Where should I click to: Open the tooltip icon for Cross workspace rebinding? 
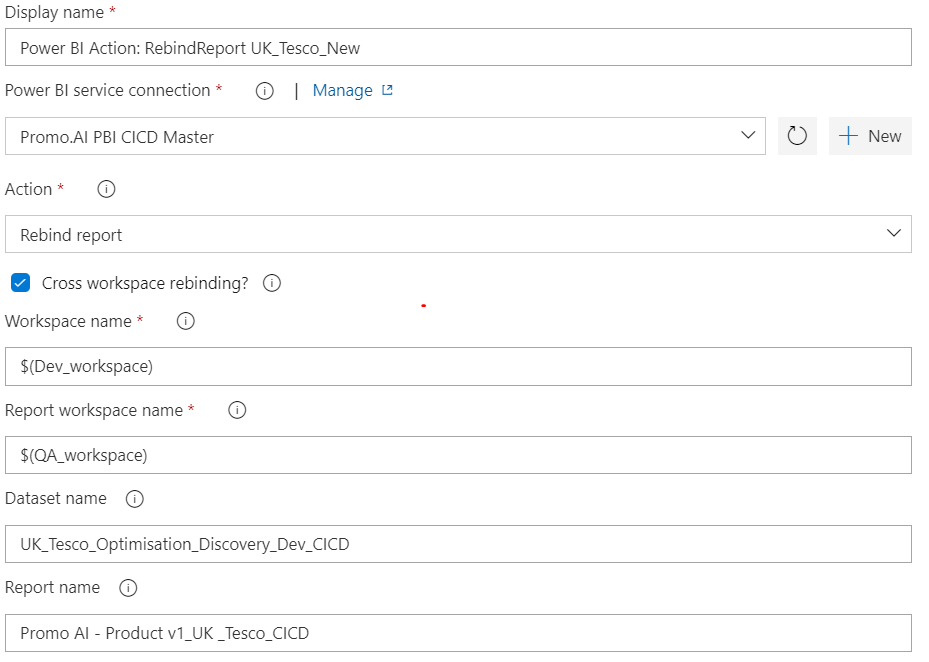point(270,283)
